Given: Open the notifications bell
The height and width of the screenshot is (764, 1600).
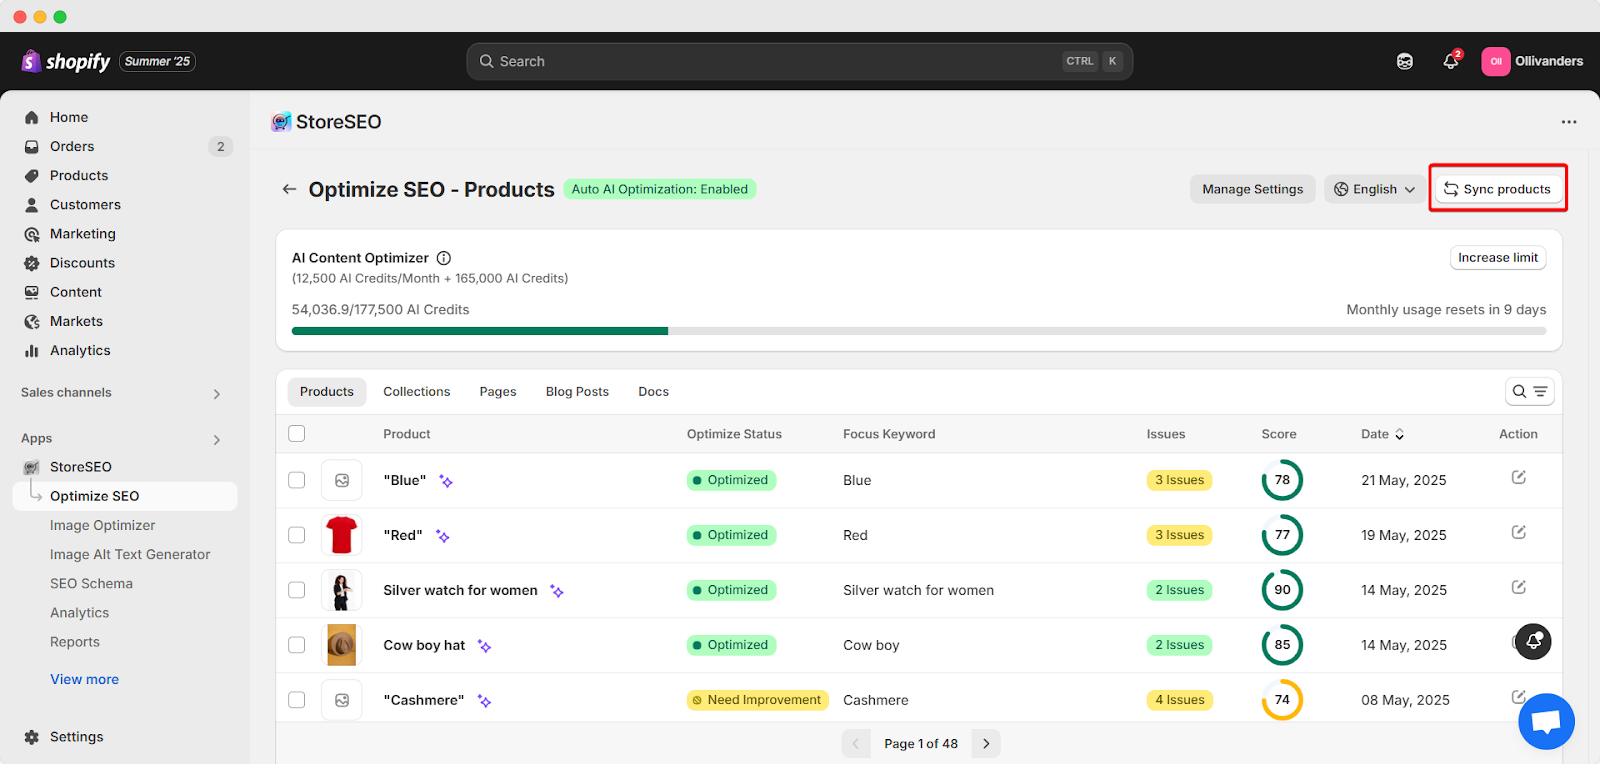Looking at the screenshot, I should pos(1451,61).
